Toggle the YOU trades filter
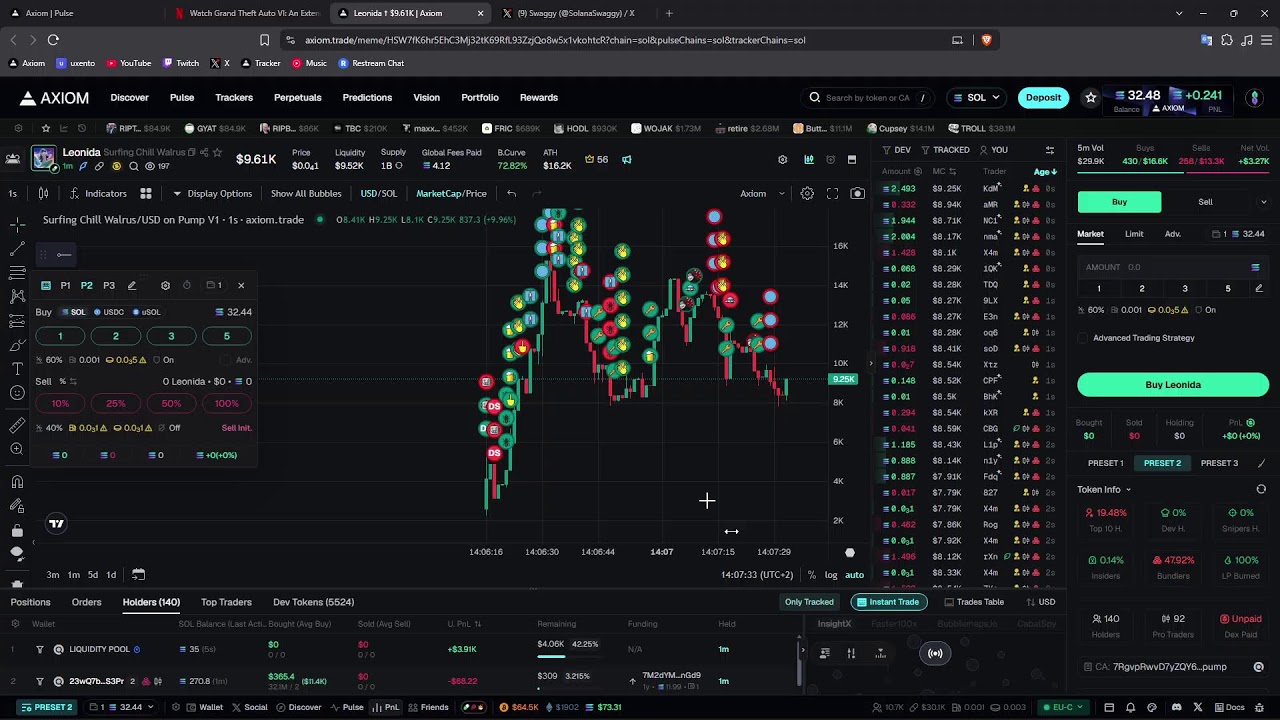The height and width of the screenshot is (720, 1280). [x=993, y=150]
